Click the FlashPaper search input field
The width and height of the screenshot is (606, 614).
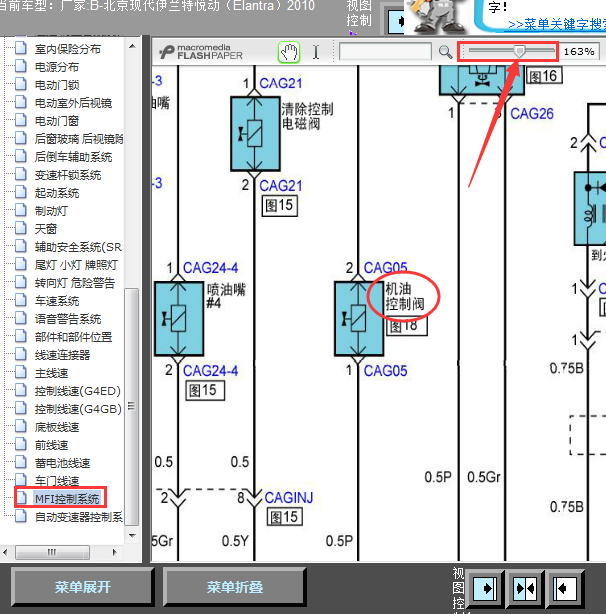click(385, 52)
